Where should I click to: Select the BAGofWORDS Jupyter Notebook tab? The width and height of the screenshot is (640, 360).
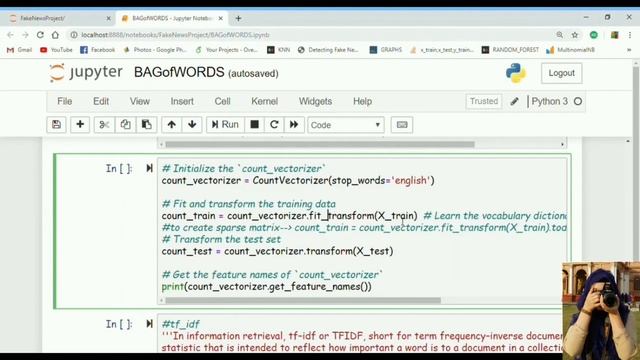(x=172, y=18)
